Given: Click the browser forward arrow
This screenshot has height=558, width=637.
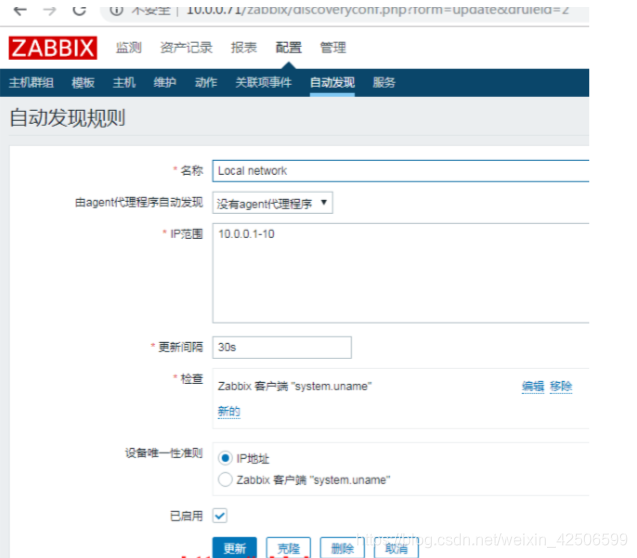Looking at the screenshot, I should [x=50, y=10].
